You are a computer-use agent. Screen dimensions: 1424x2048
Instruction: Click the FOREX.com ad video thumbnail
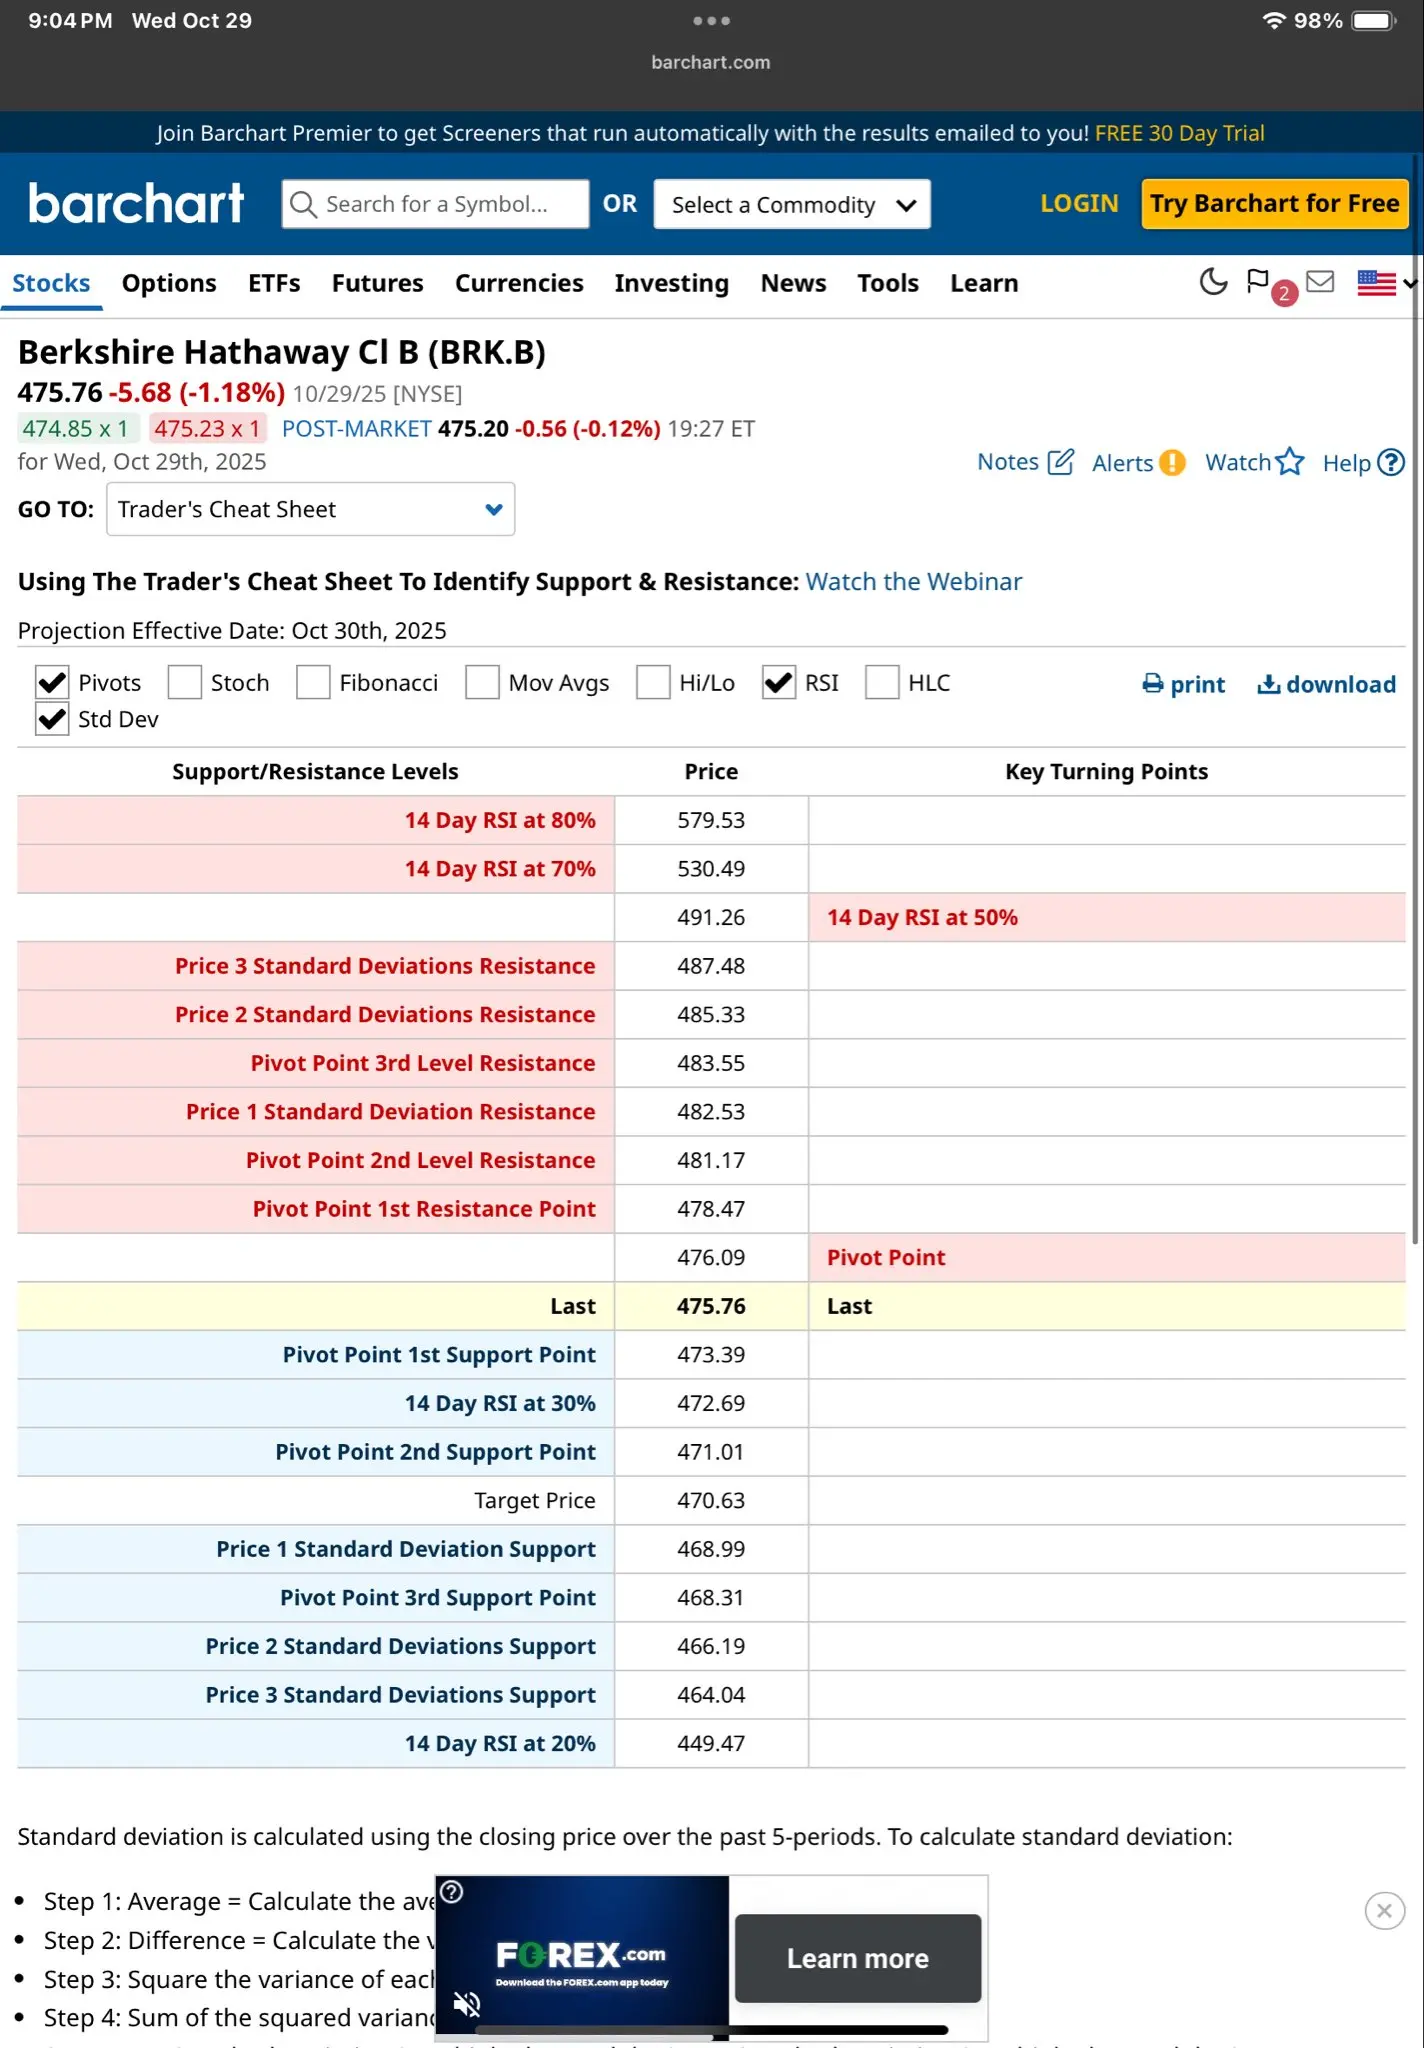pyautogui.click(x=582, y=1956)
